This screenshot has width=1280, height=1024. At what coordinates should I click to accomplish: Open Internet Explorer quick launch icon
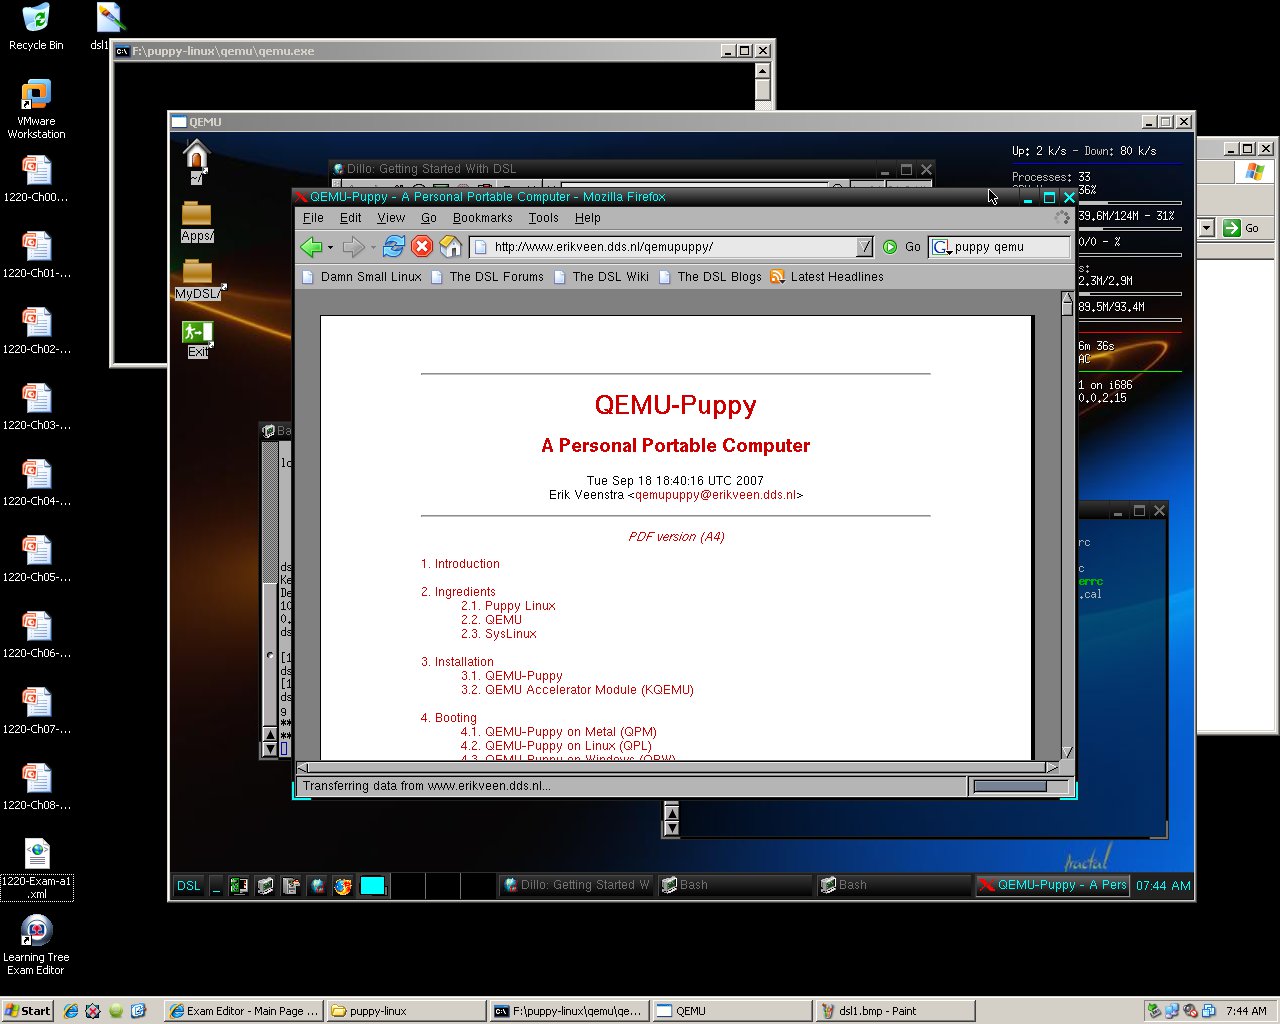(71, 1011)
